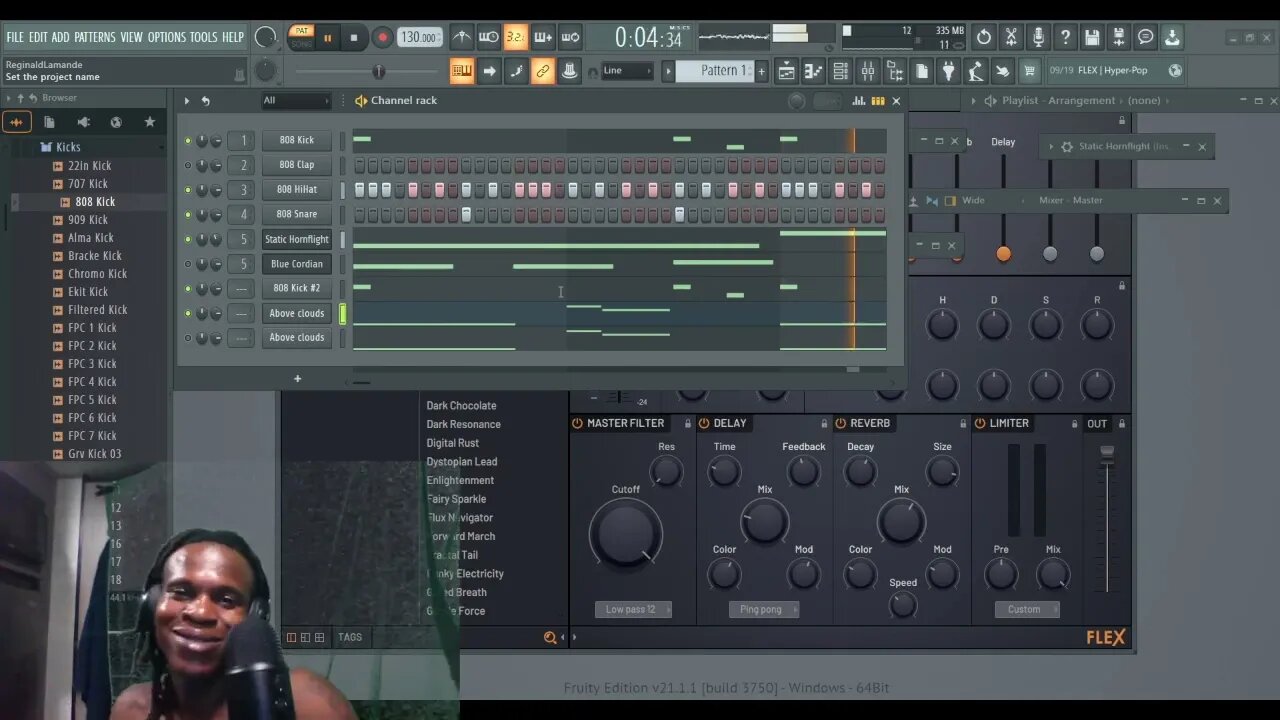Viewport: 1280px width, 720px height.
Task: Click the tempo 130.000 field
Action: [420, 38]
